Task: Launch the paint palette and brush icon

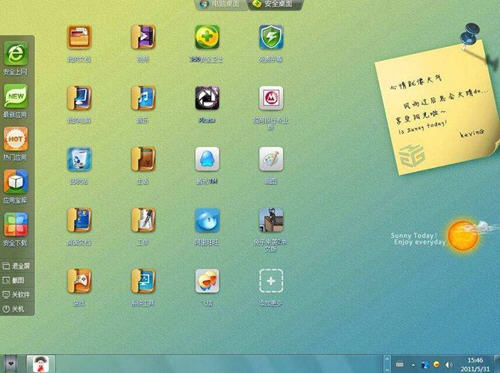Action: [x=271, y=159]
